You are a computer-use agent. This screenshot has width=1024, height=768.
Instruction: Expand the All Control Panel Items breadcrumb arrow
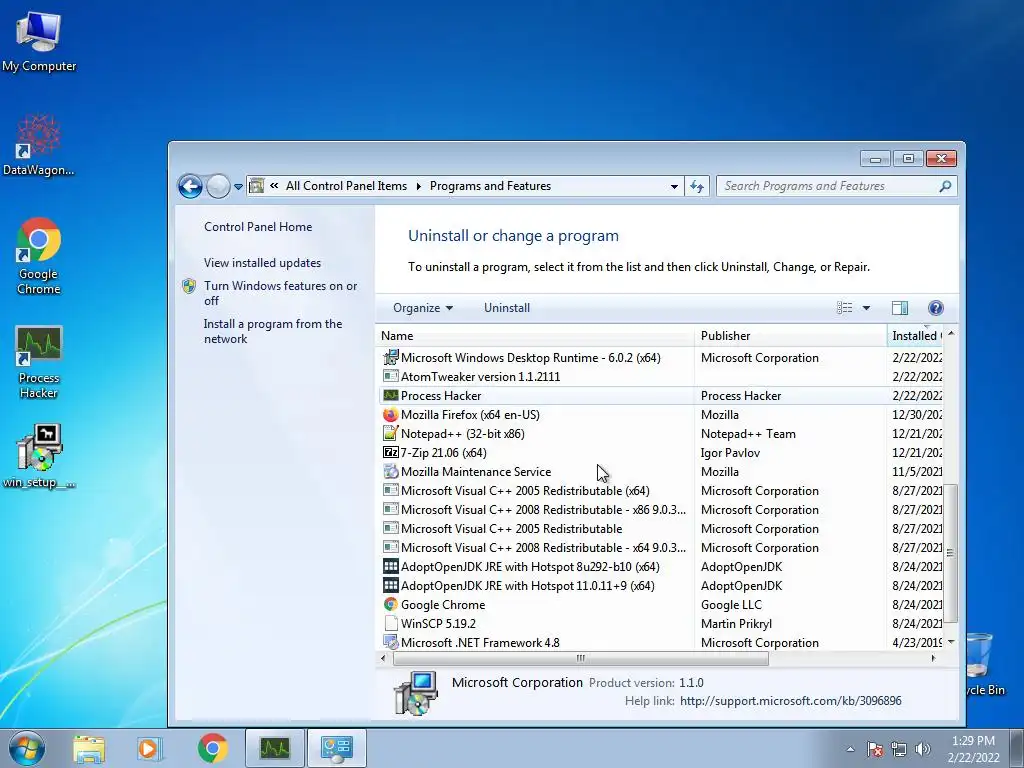pos(419,186)
